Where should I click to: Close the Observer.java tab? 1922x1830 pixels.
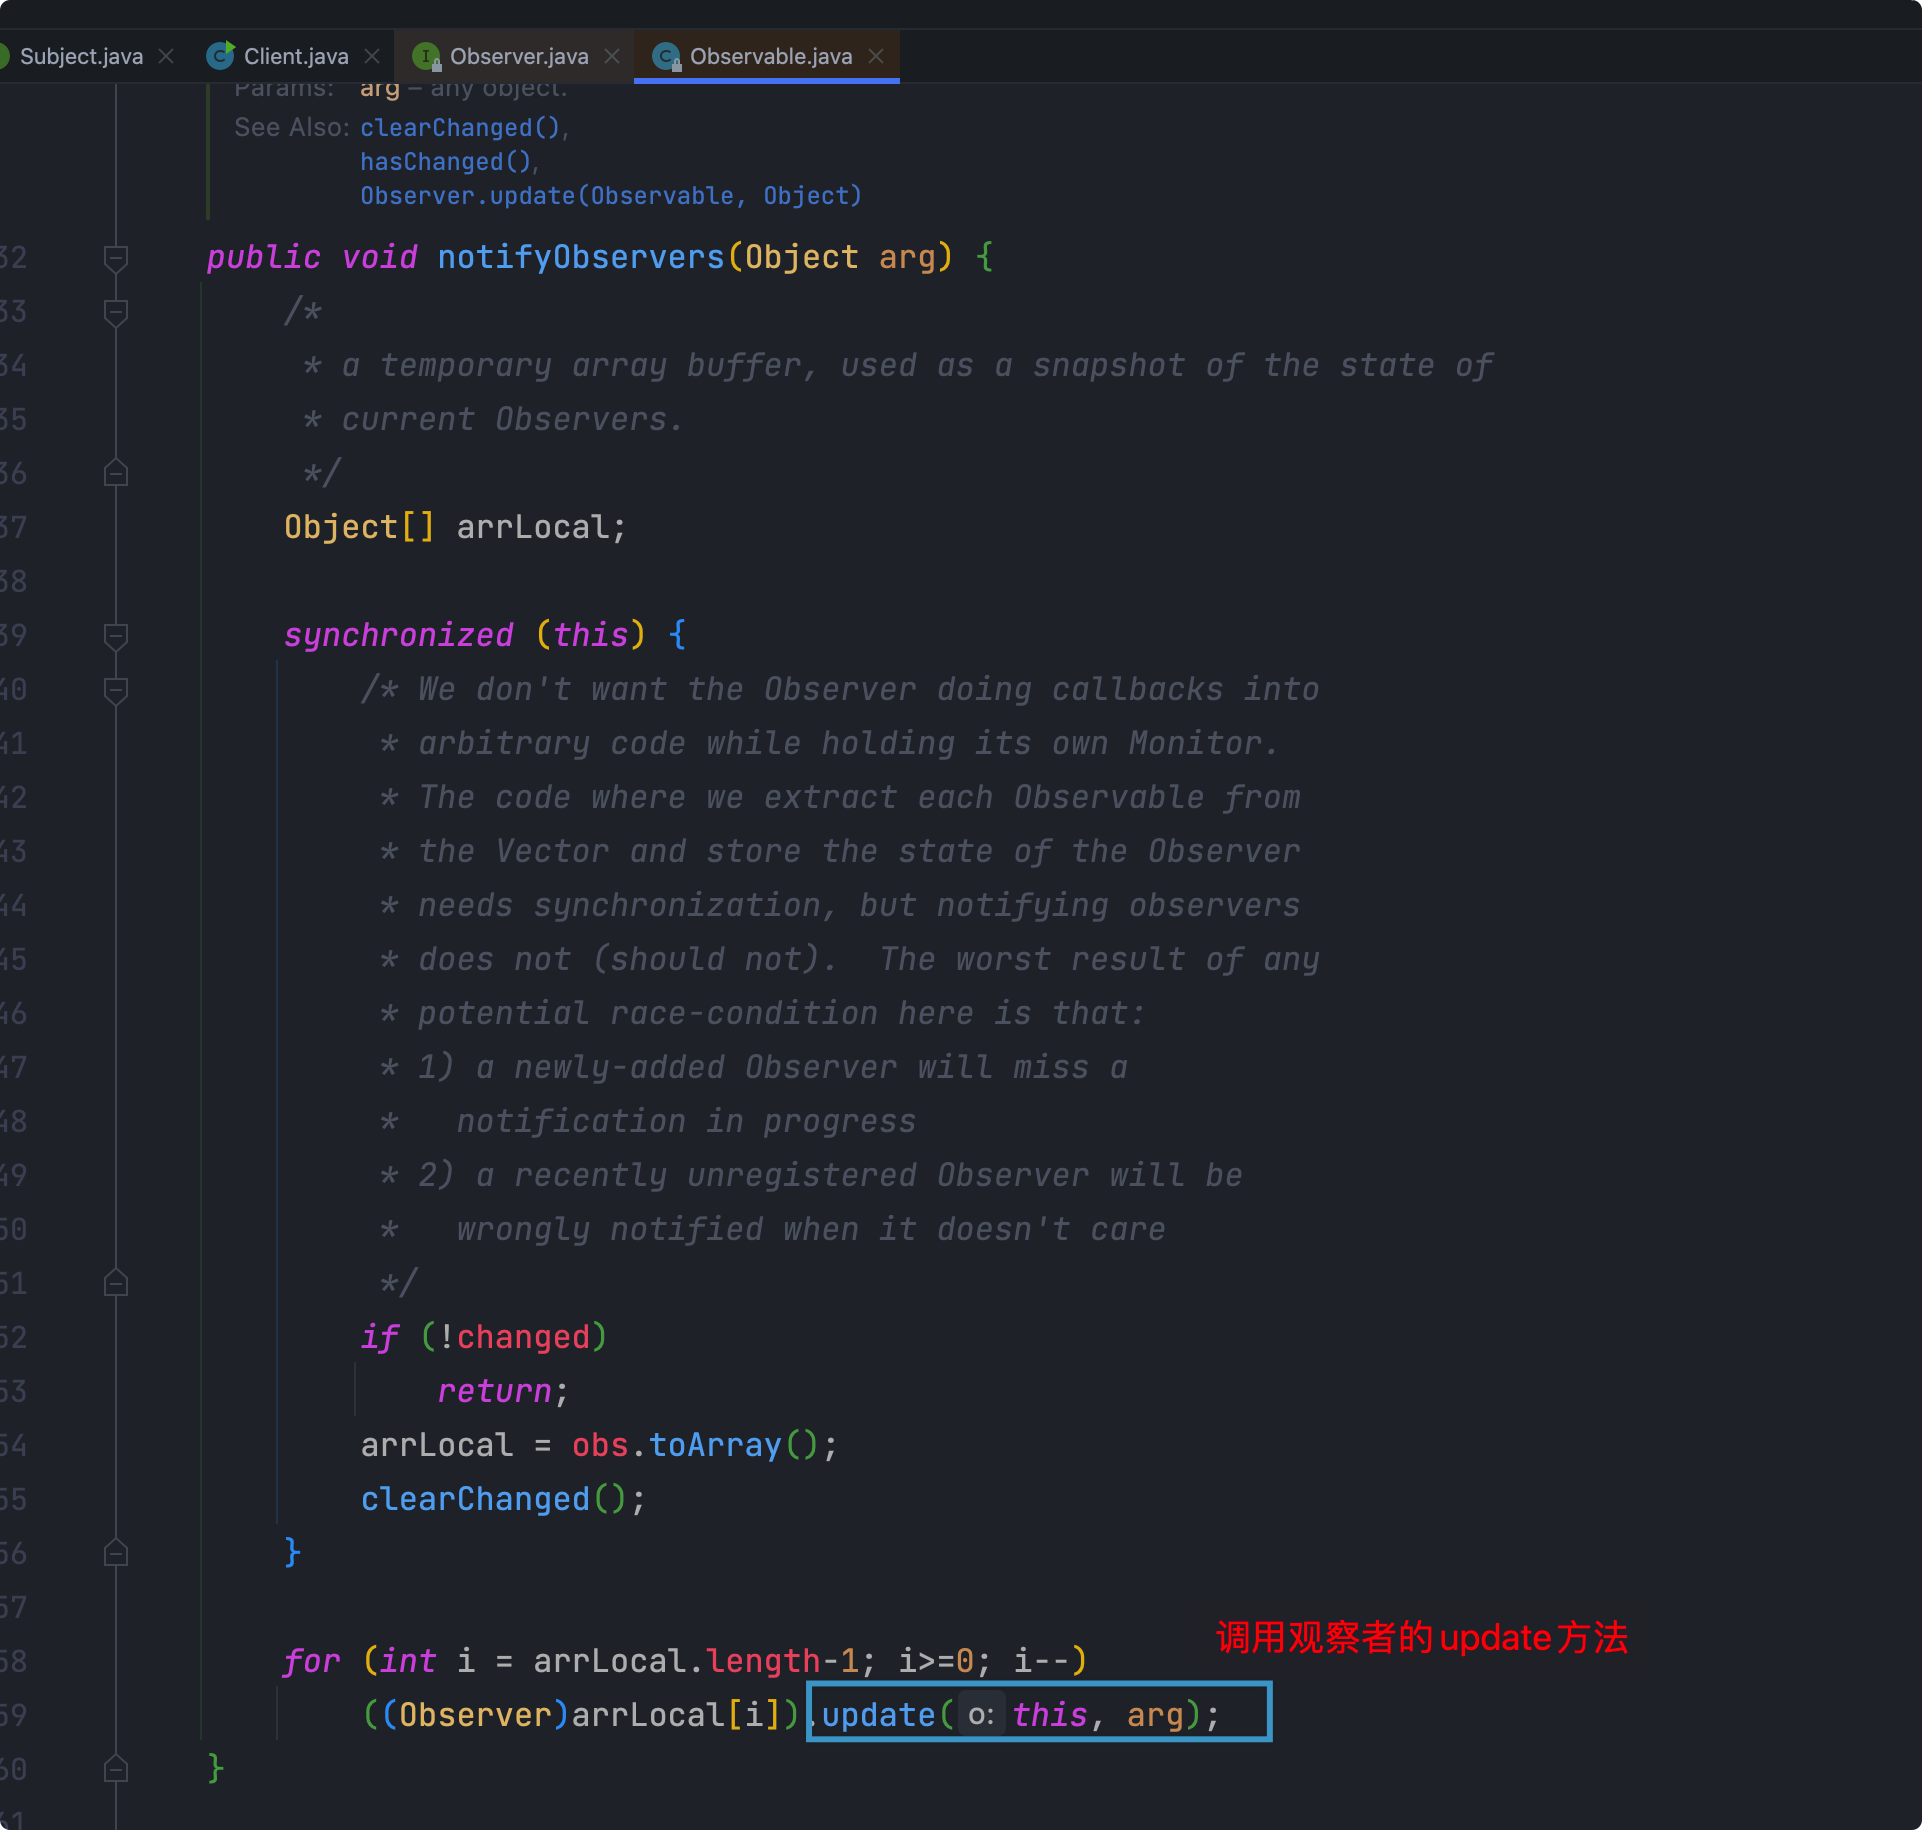coord(612,56)
